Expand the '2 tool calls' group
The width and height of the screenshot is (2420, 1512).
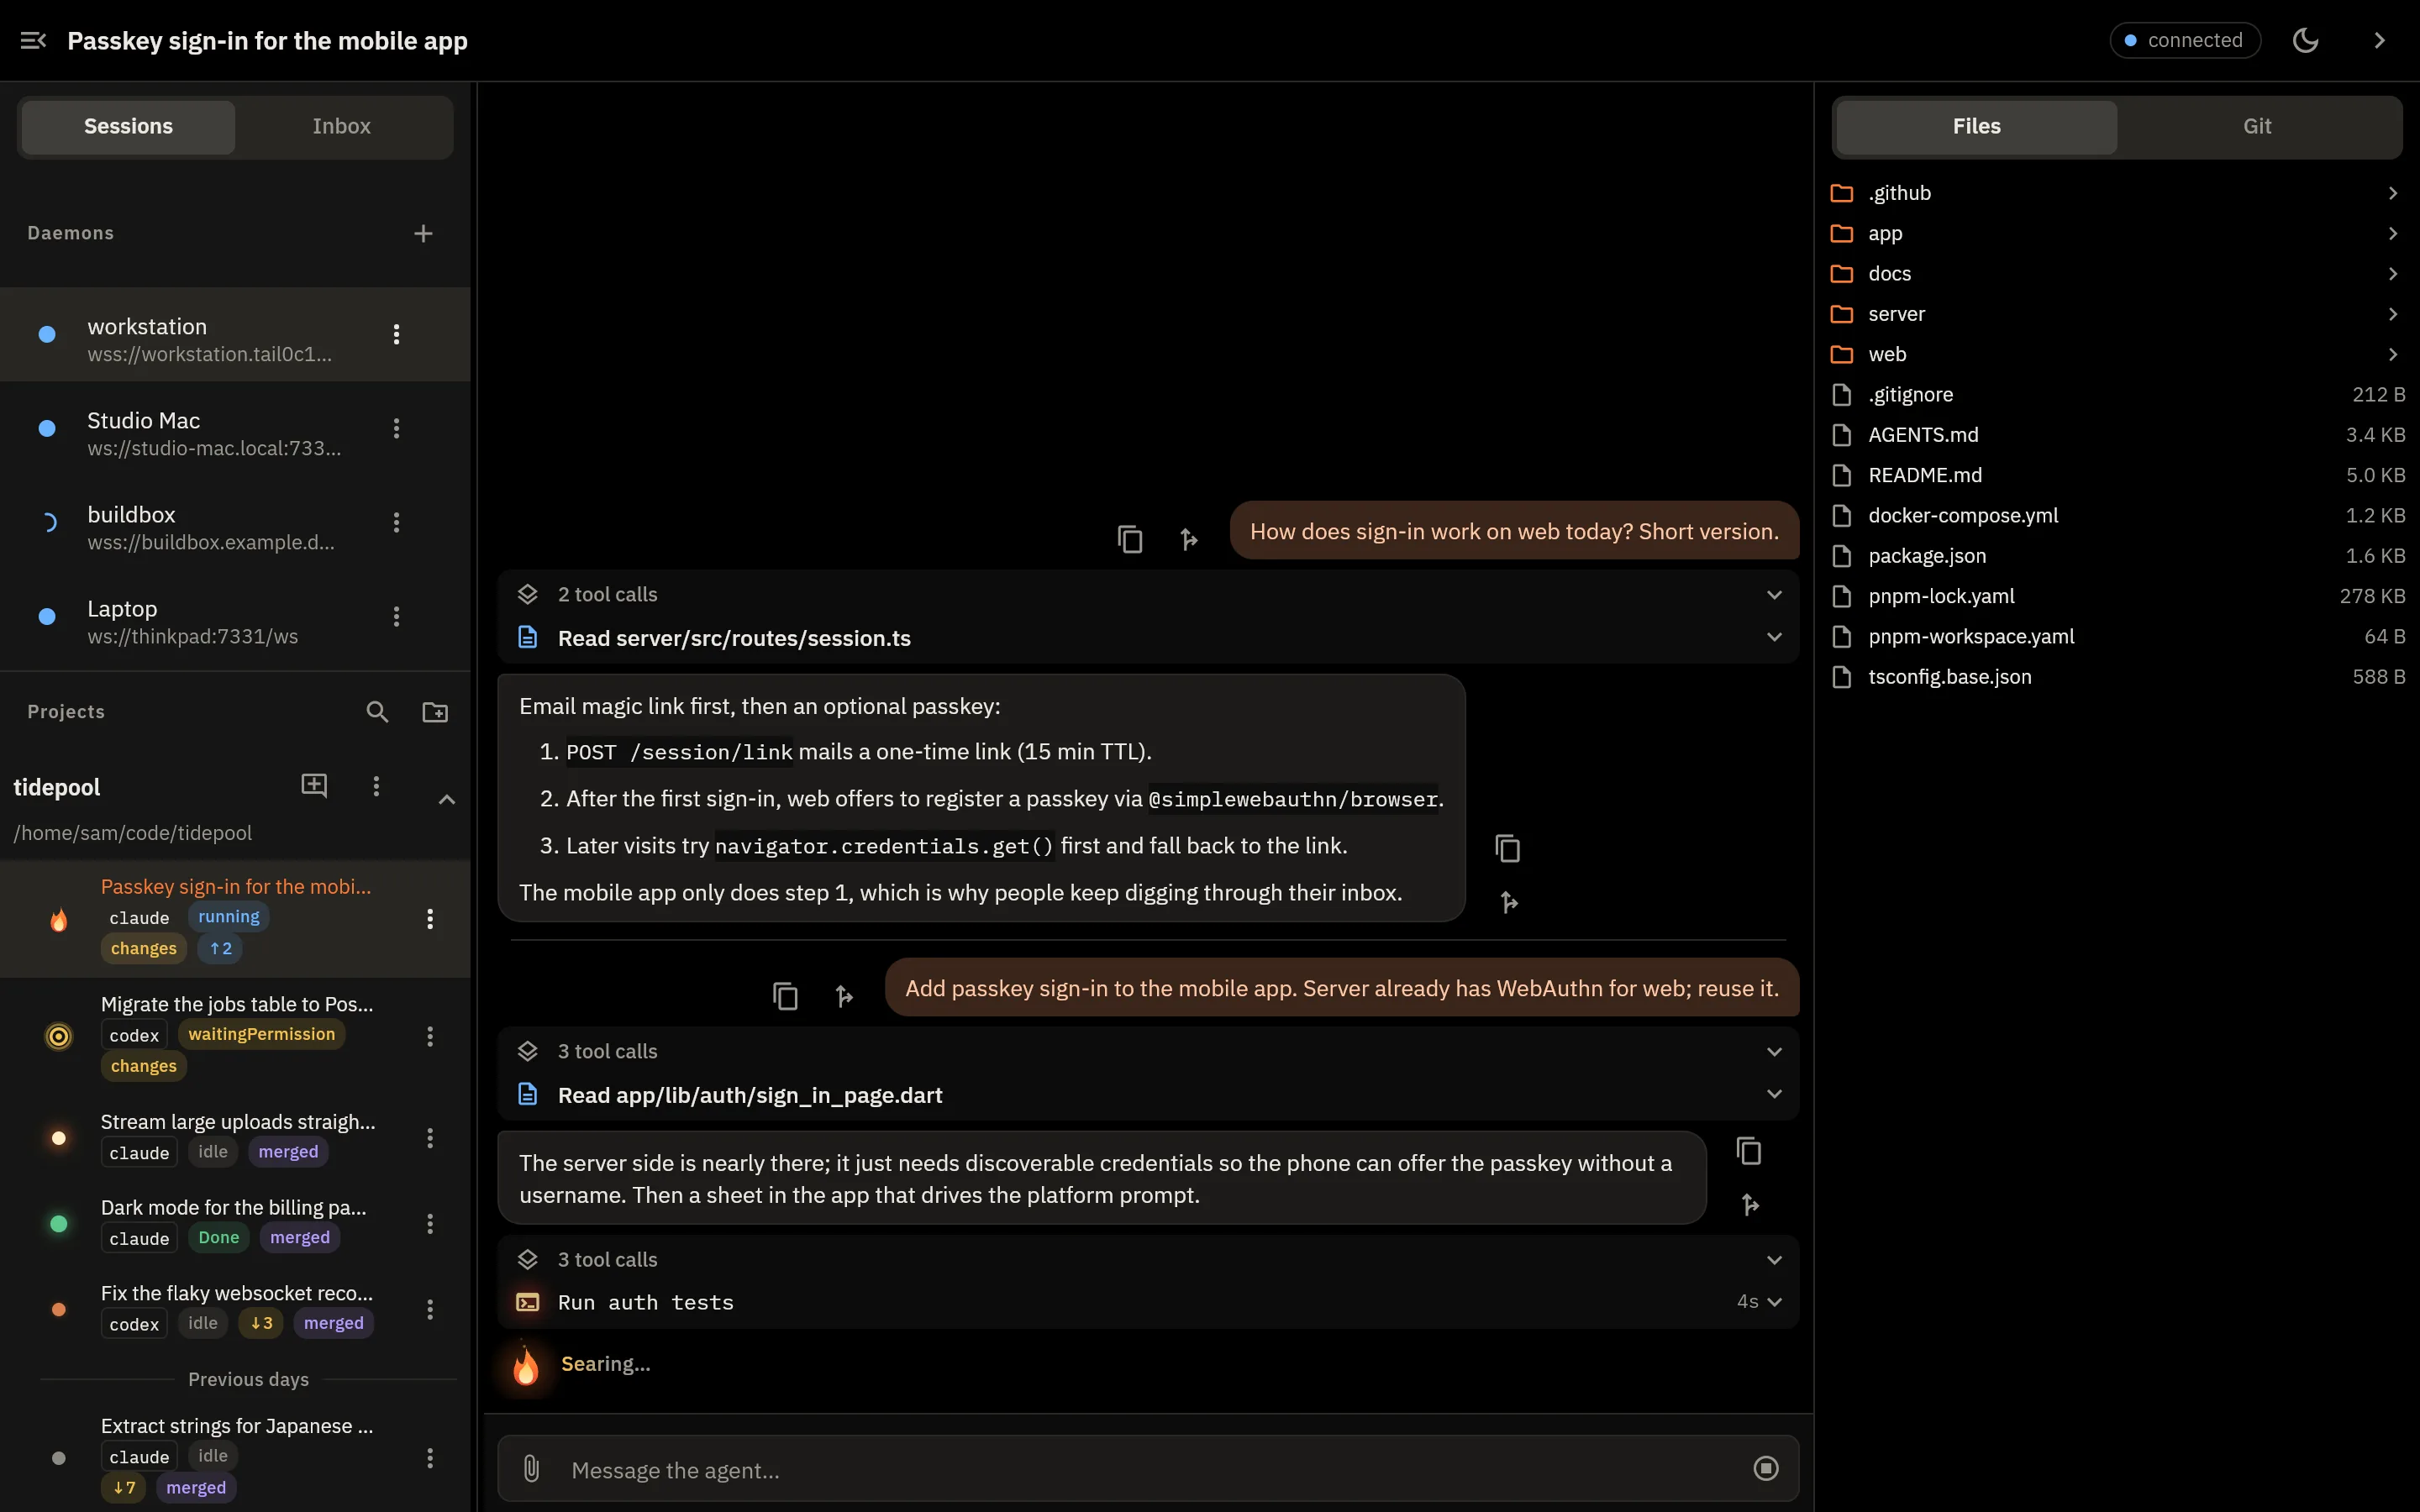[x=1148, y=594]
